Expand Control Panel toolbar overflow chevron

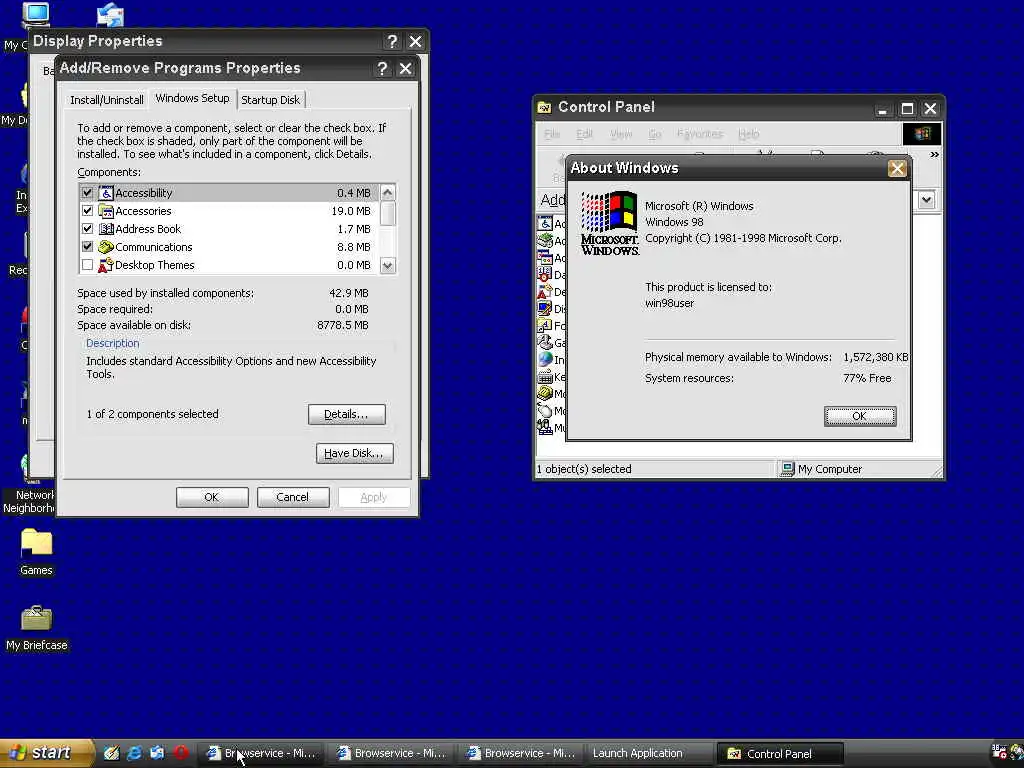[x=935, y=155]
